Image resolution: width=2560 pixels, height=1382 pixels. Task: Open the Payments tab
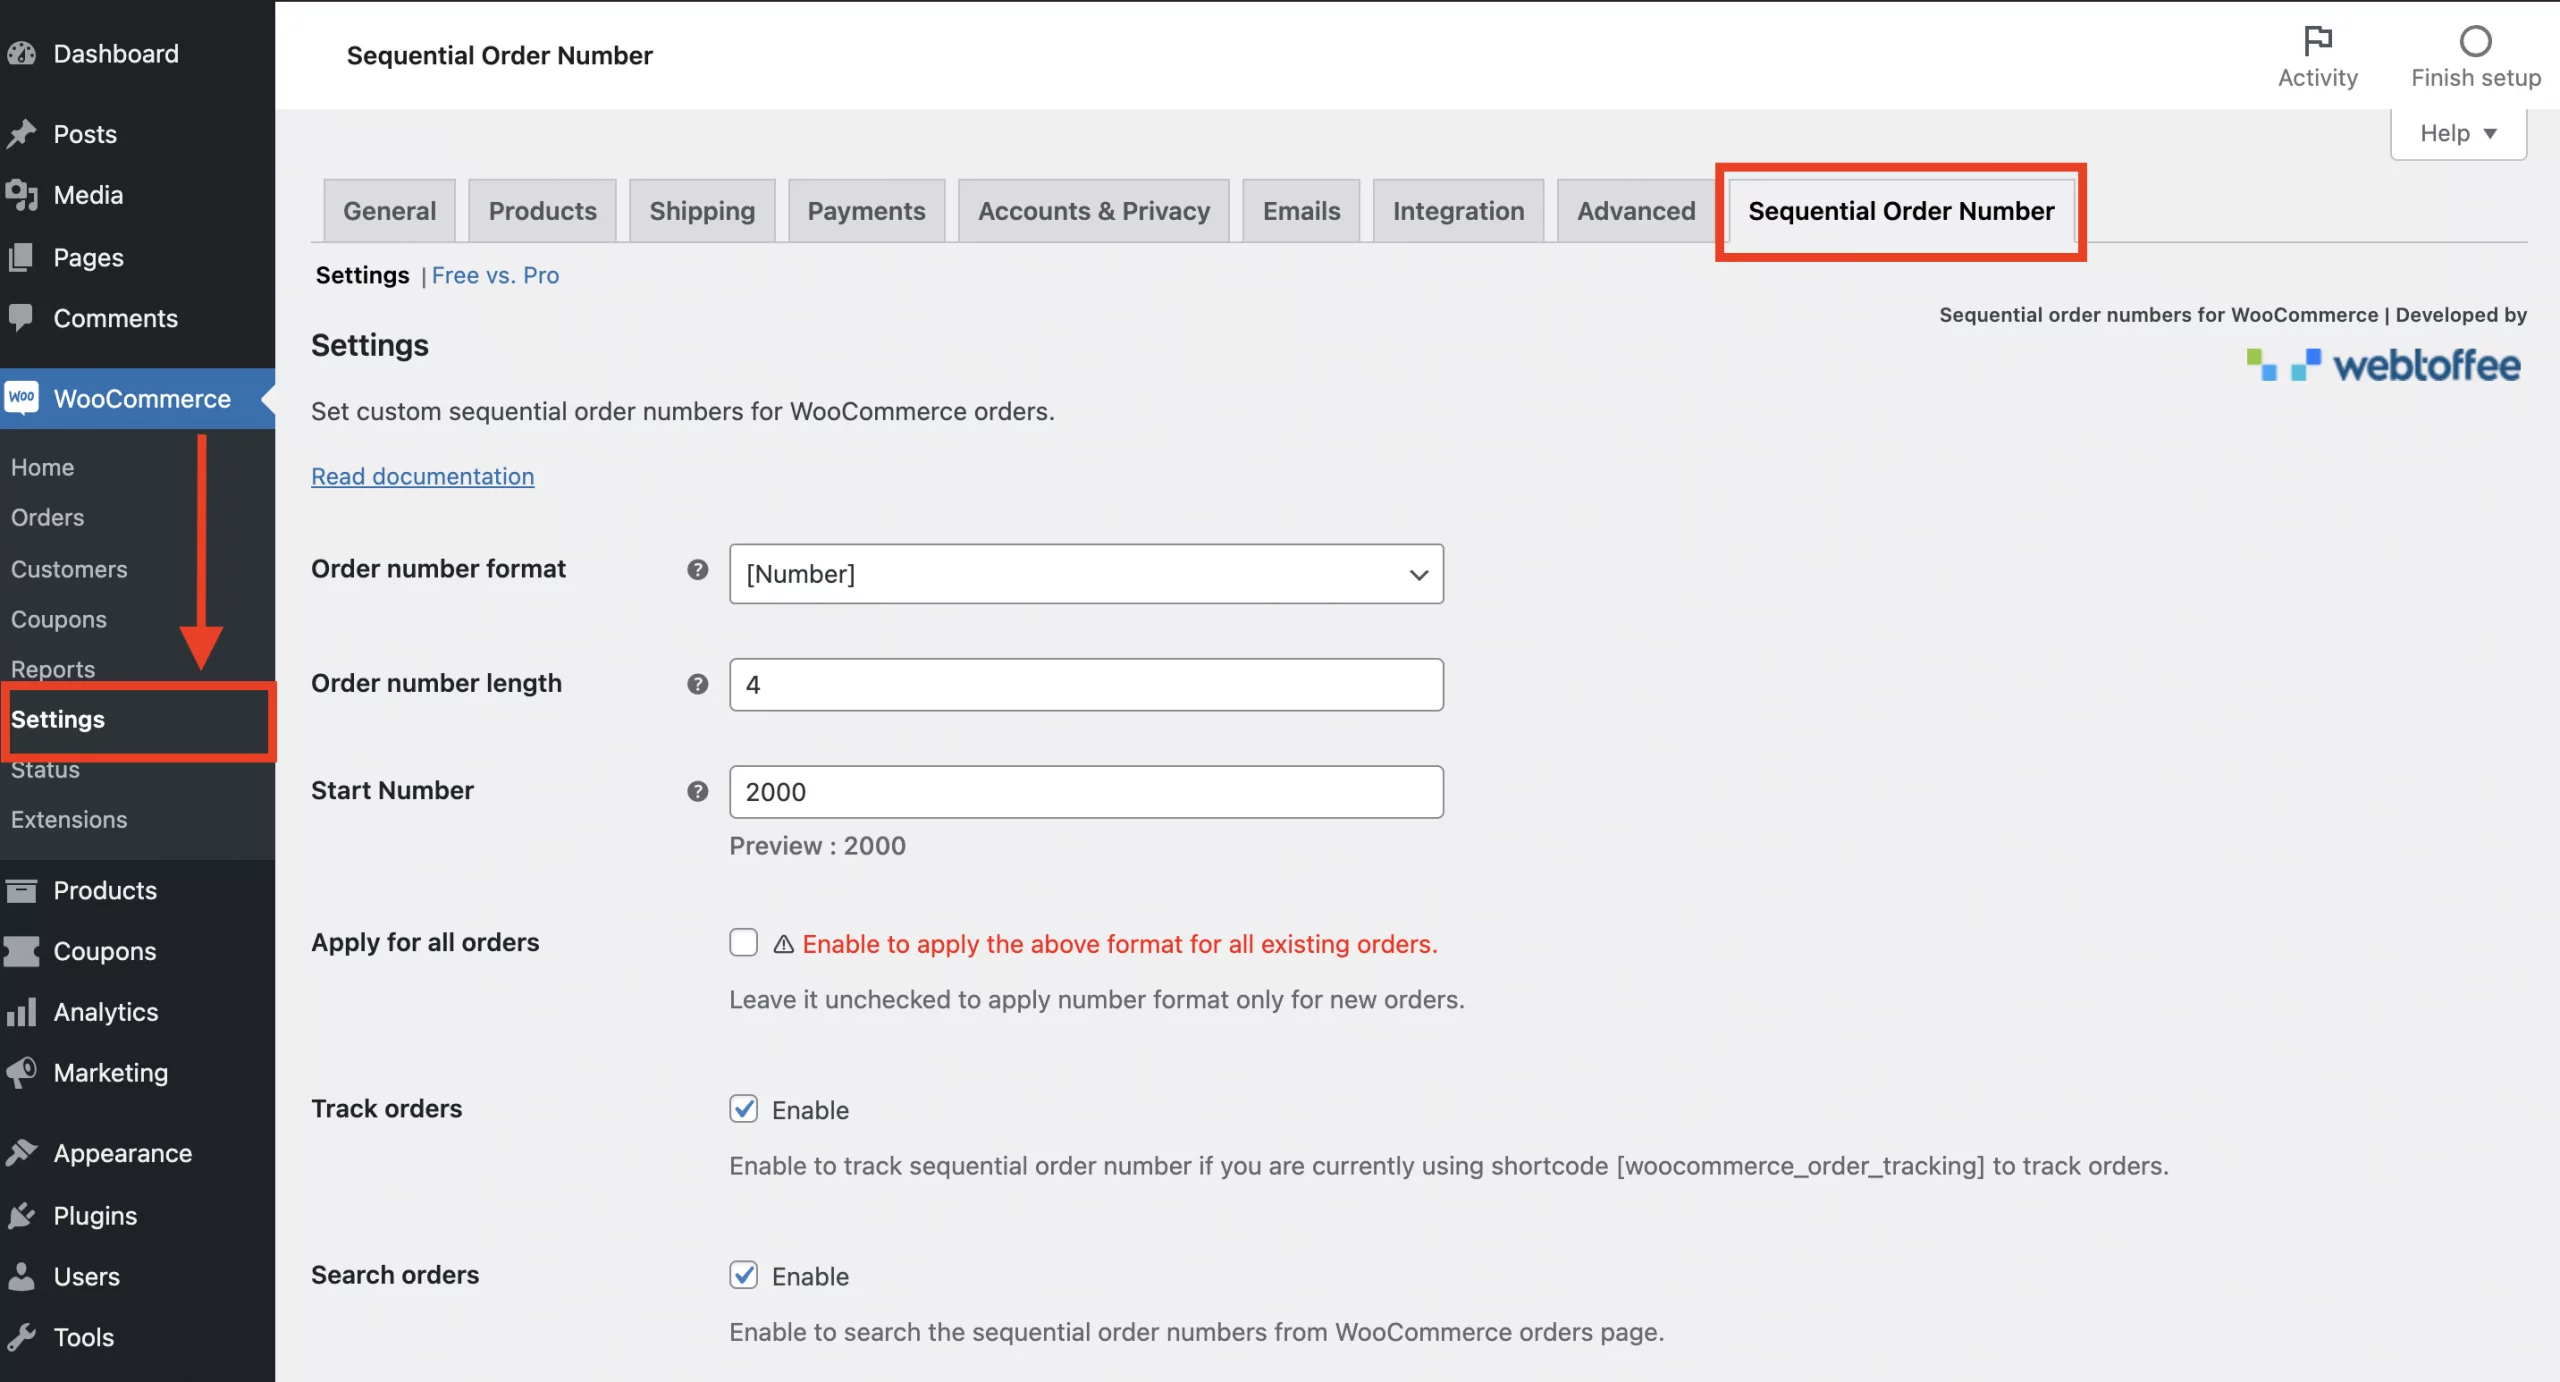tap(866, 211)
